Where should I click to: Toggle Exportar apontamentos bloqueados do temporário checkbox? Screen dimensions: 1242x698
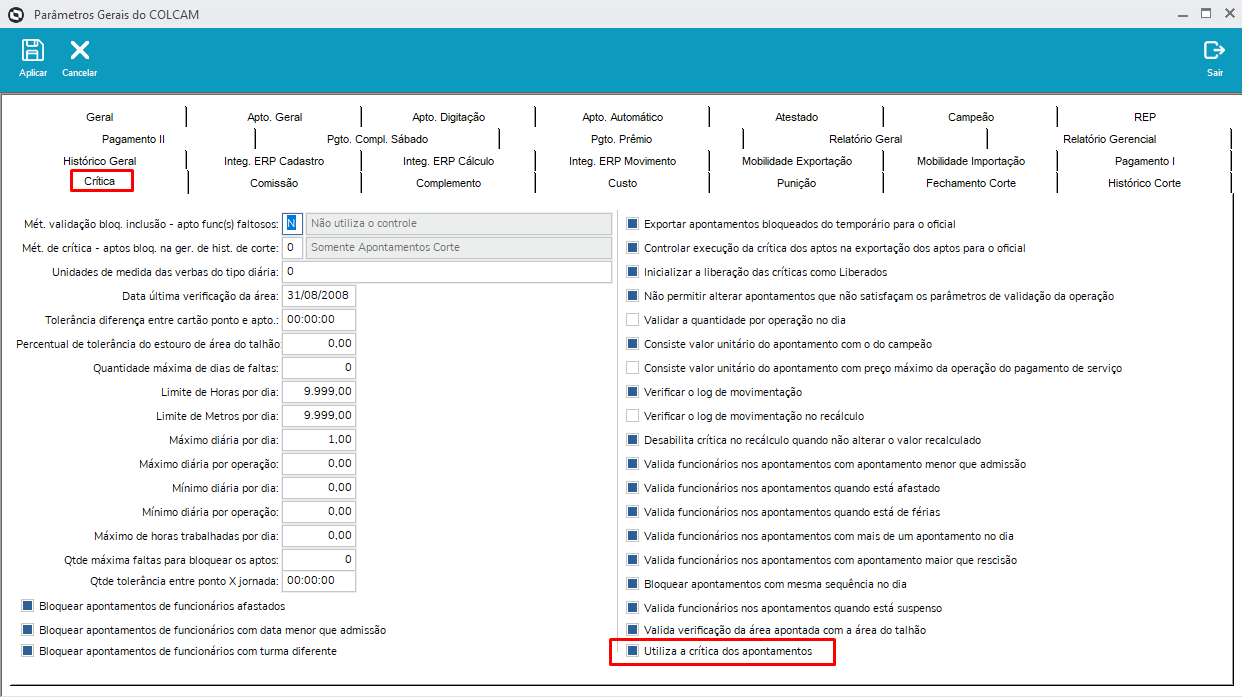click(x=632, y=224)
